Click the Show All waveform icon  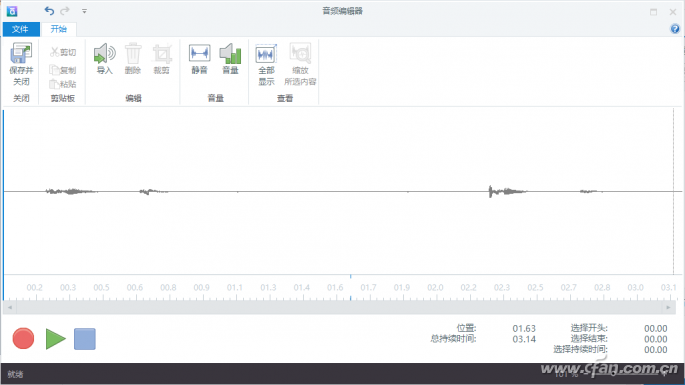(x=266, y=54)
